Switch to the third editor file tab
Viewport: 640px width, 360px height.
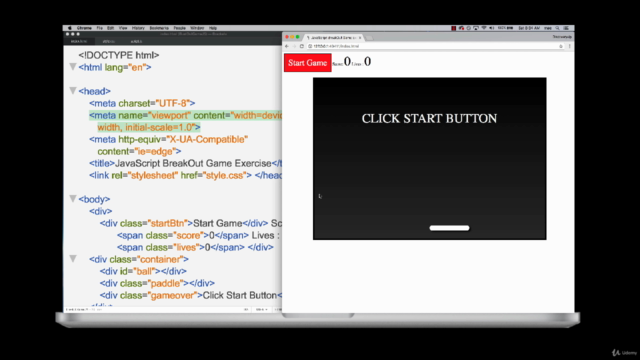point(136,41)
